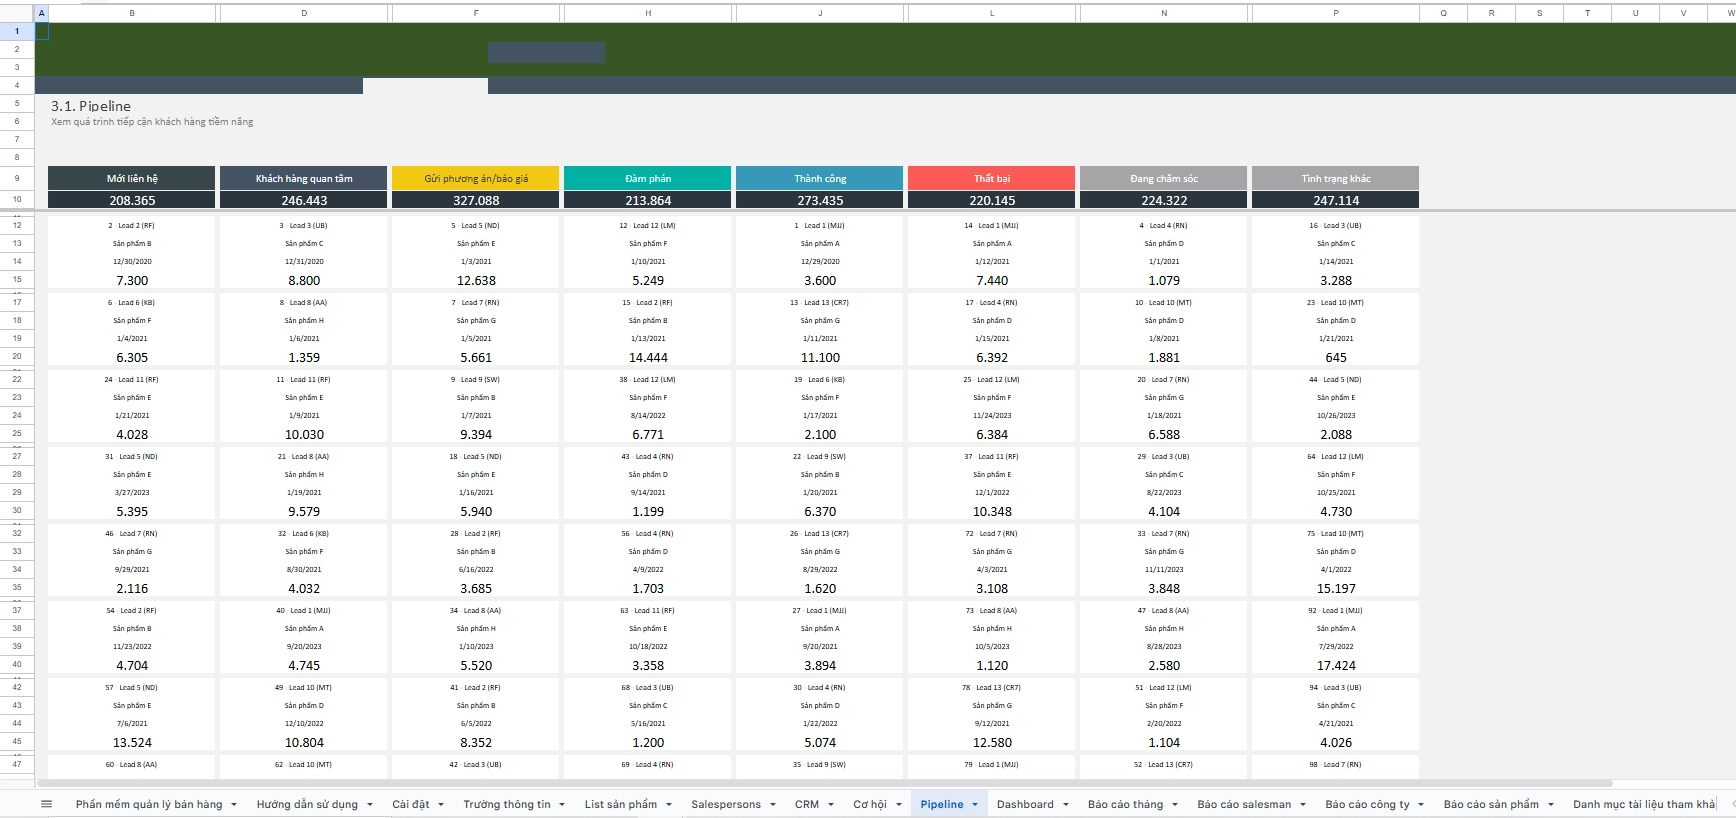Click the 3.1. Pipeline title text
The width and height of the screenshot is (1736, 818).
pyautogui.click(x=91, y=106)
